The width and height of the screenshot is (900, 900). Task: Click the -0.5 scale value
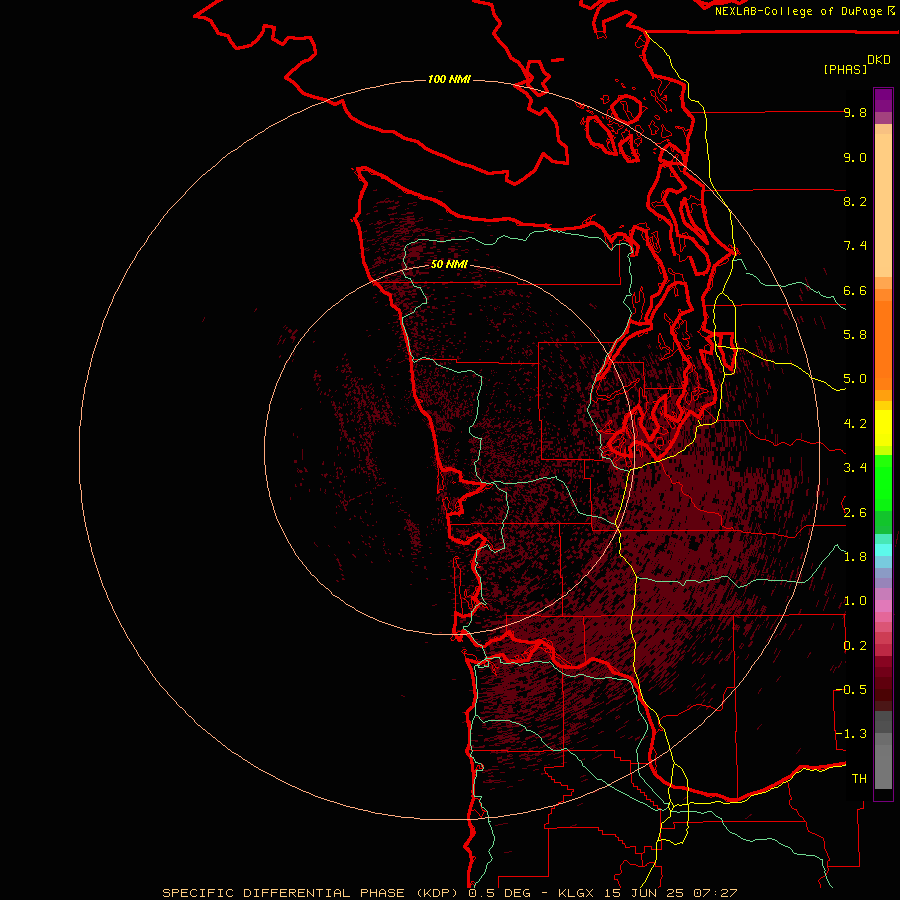(851, 690)
